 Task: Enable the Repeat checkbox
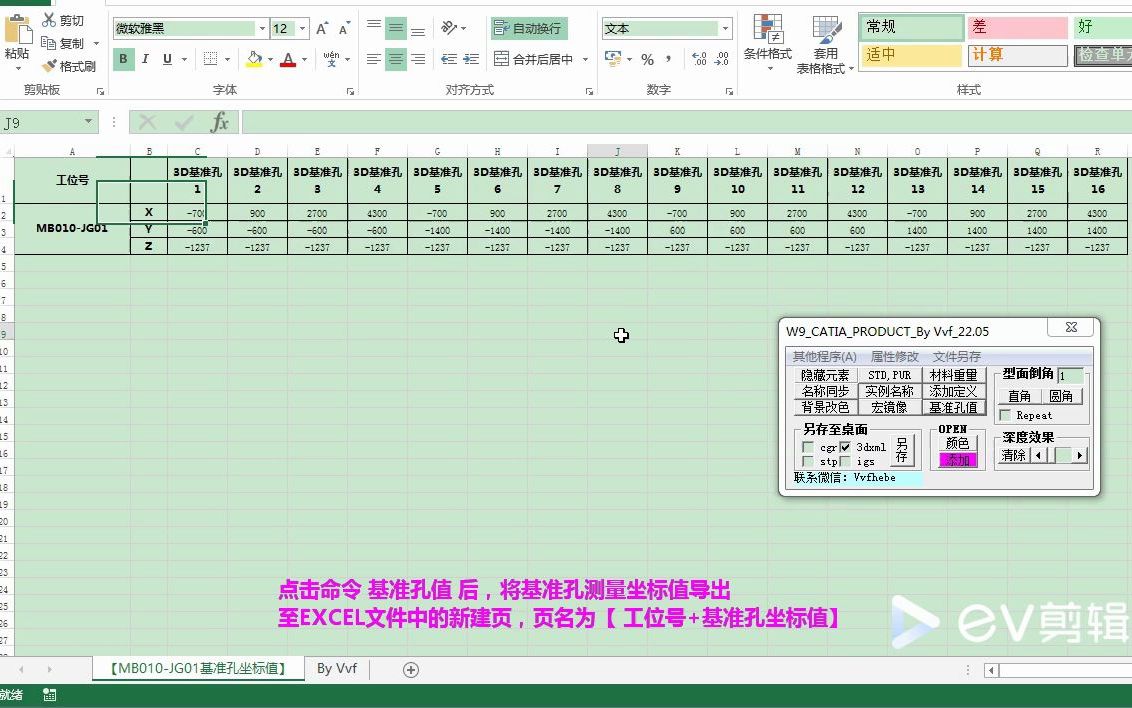point(1005,416)
